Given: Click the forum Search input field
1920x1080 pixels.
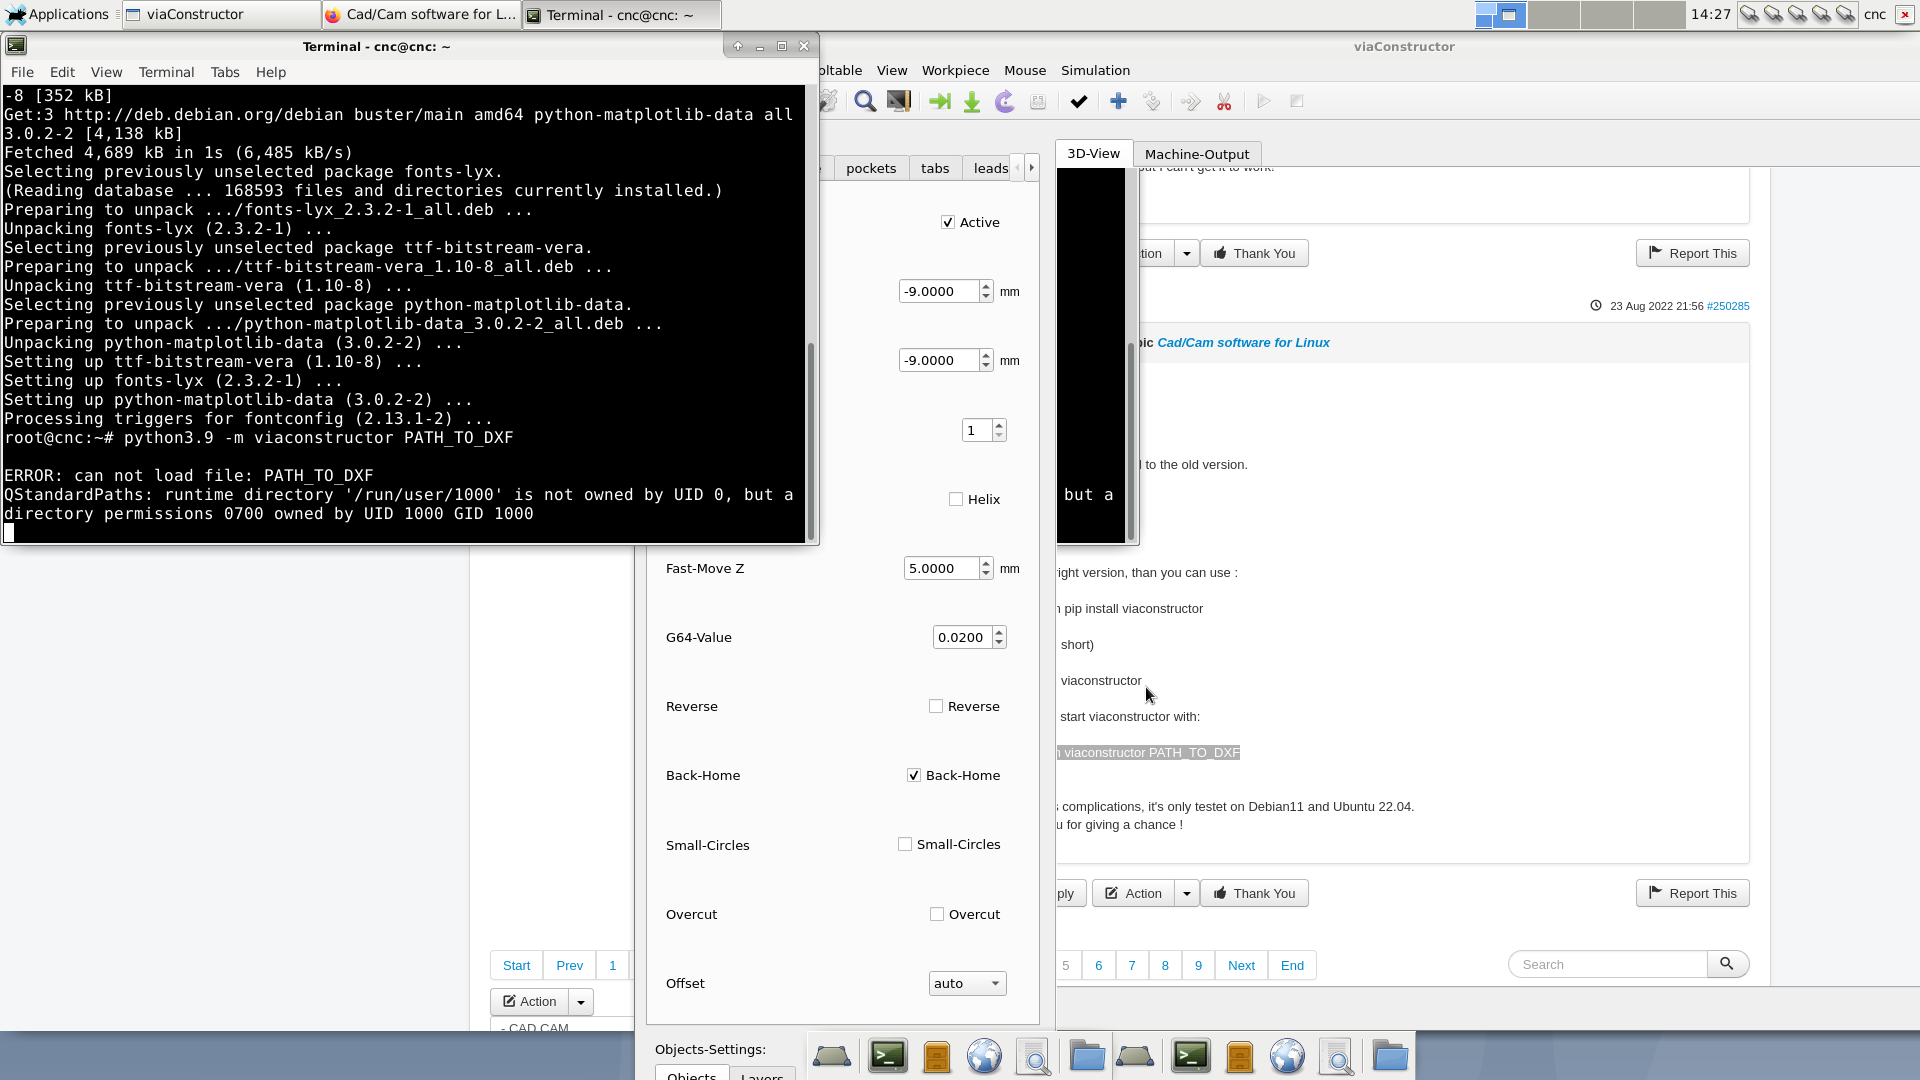Looking at the screenshot, I should [1608, 964].
